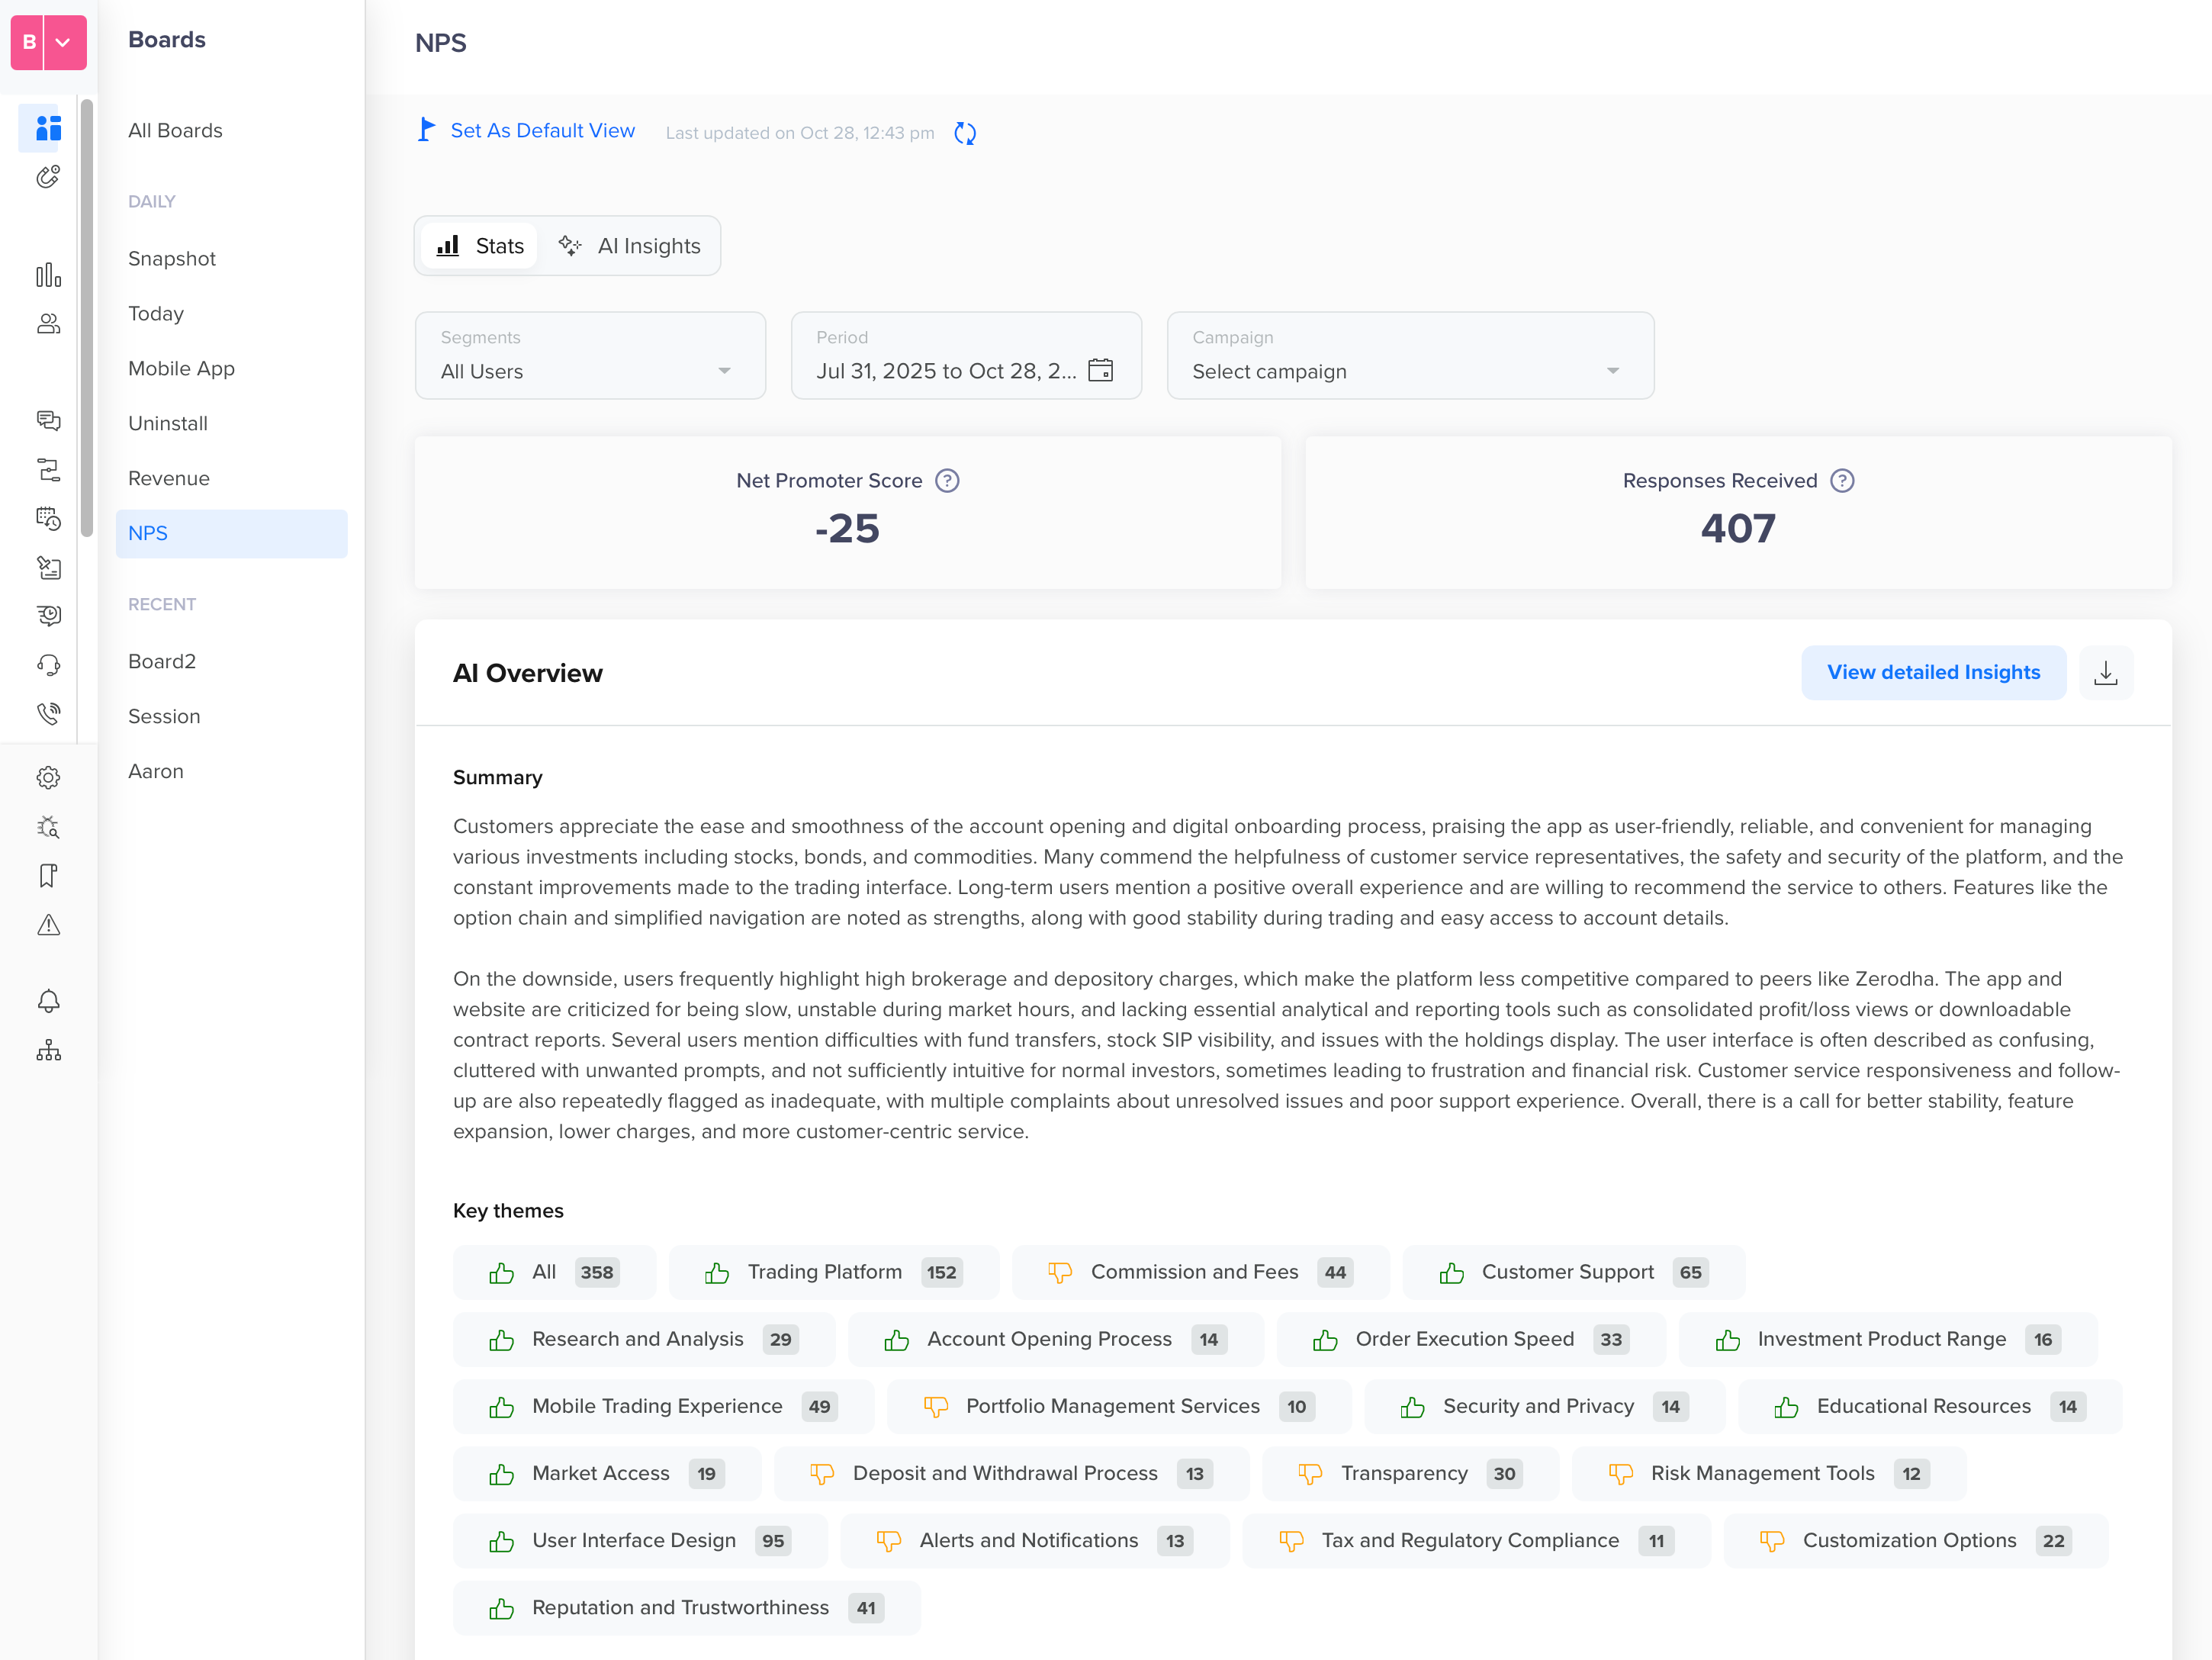Select the Stats tab

(x=479, y=246)
